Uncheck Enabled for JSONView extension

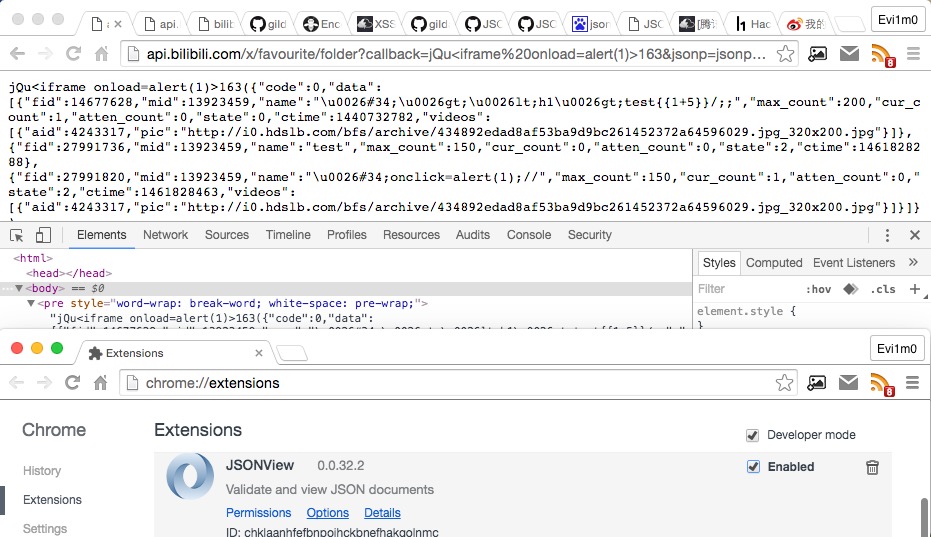753,467
